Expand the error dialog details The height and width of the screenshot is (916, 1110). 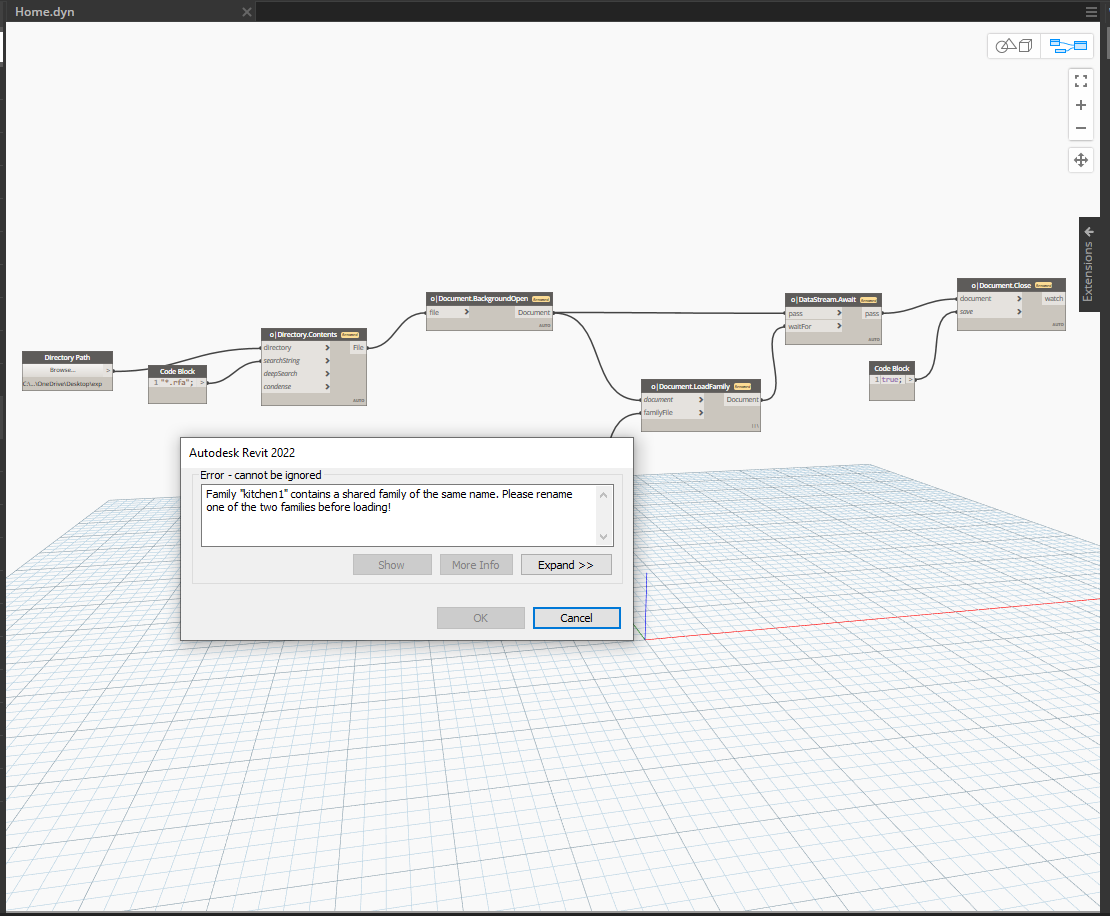coord(566,564)
